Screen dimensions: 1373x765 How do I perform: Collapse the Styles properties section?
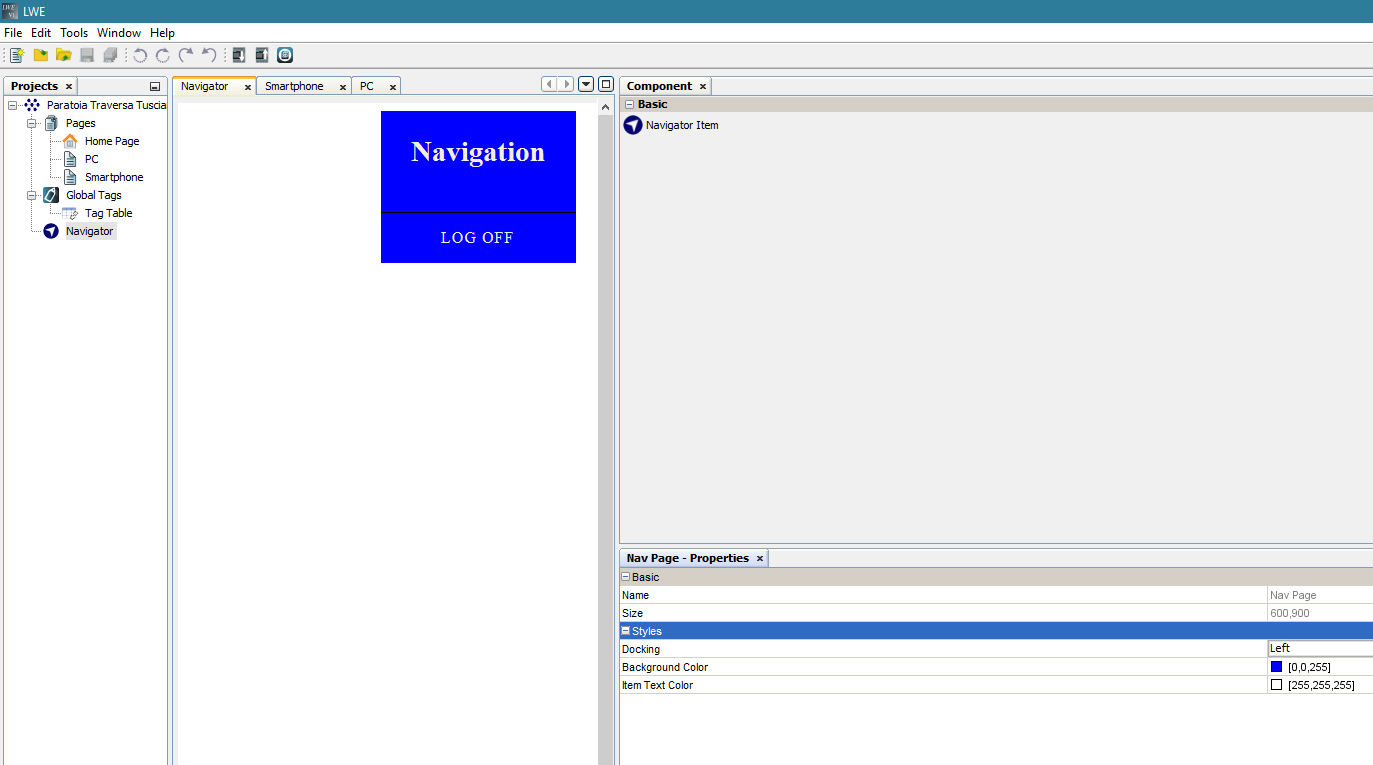click(x=626, y=631)
